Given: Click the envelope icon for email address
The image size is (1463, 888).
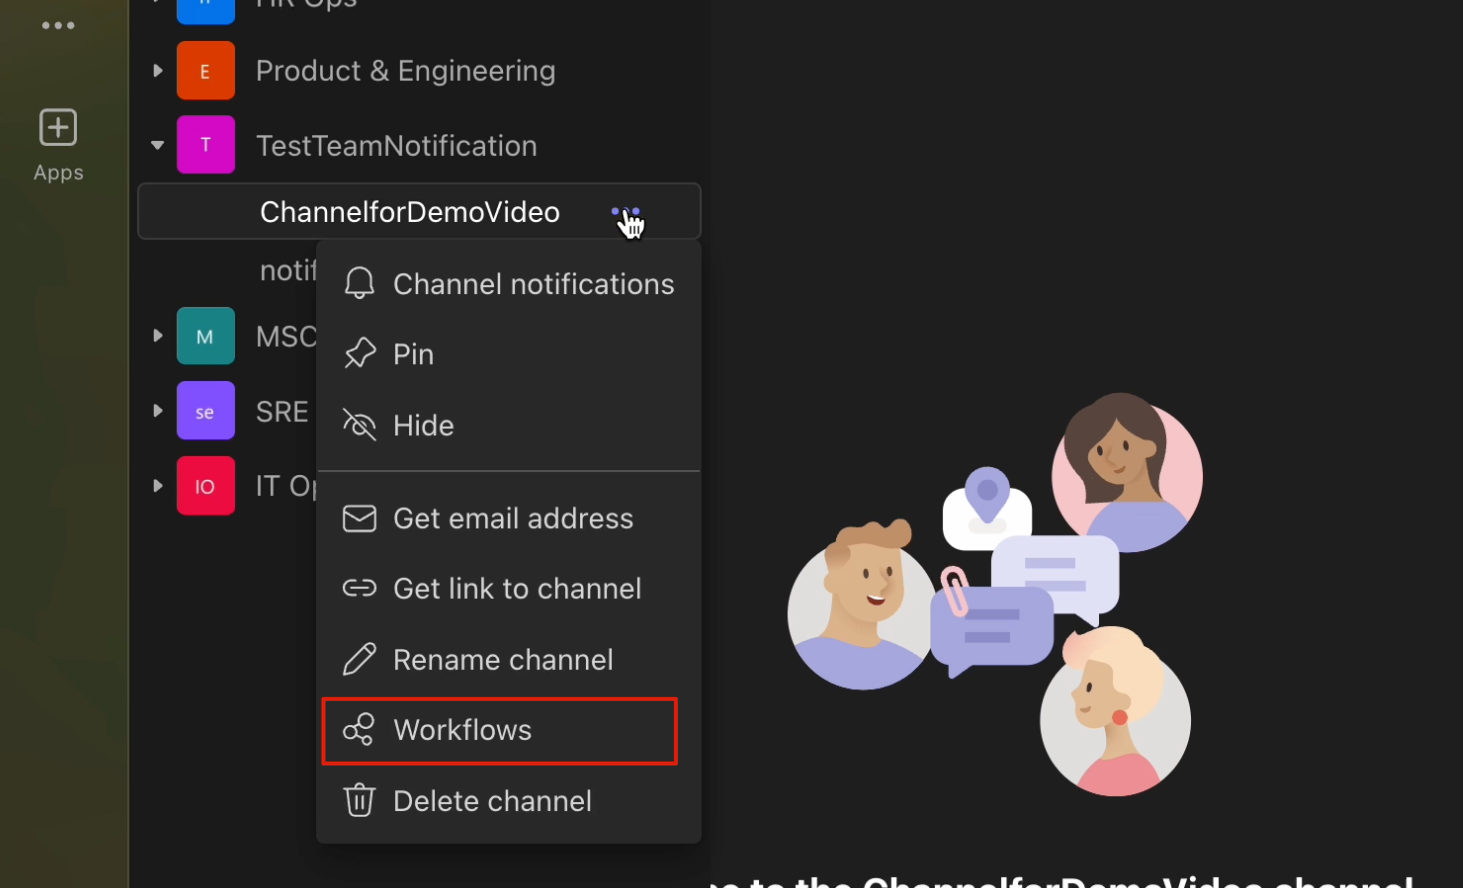Looking at the screenshot, I should (359, 518).
